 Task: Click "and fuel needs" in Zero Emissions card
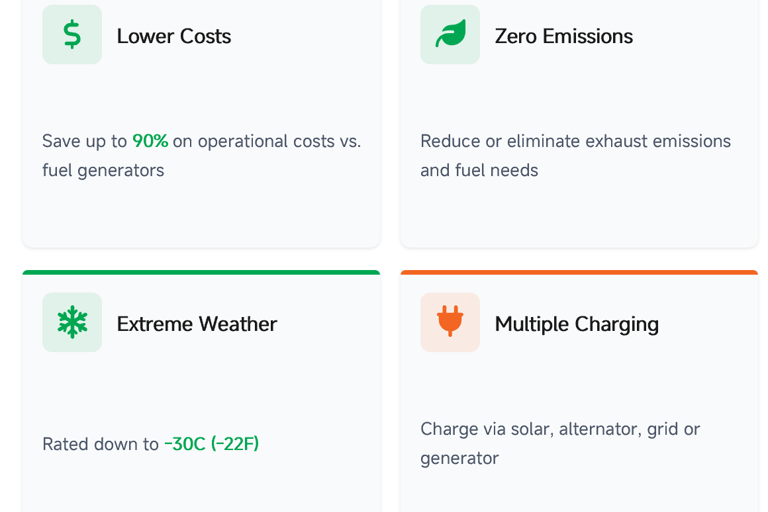pyautogui.click(x=479, y=170)
